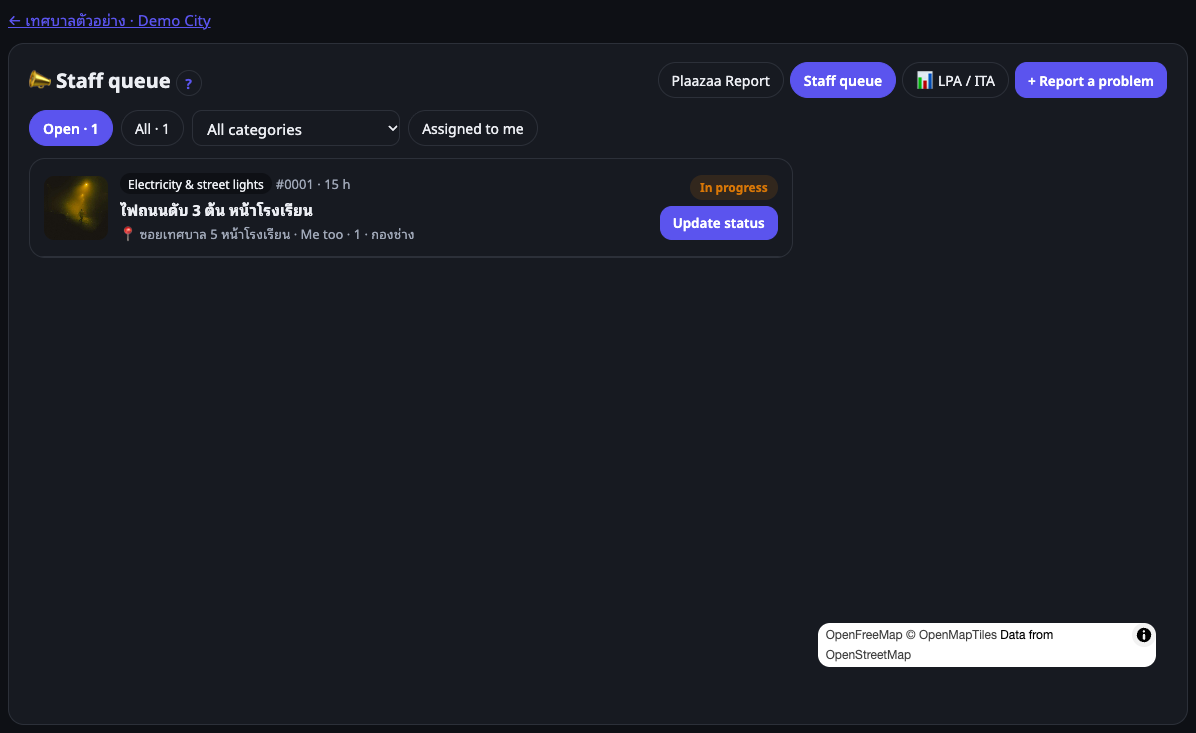Click the megaphone icon beside Staff queue
The width and height of the screenshot is (1196, 733).
[x=40, y=79]
